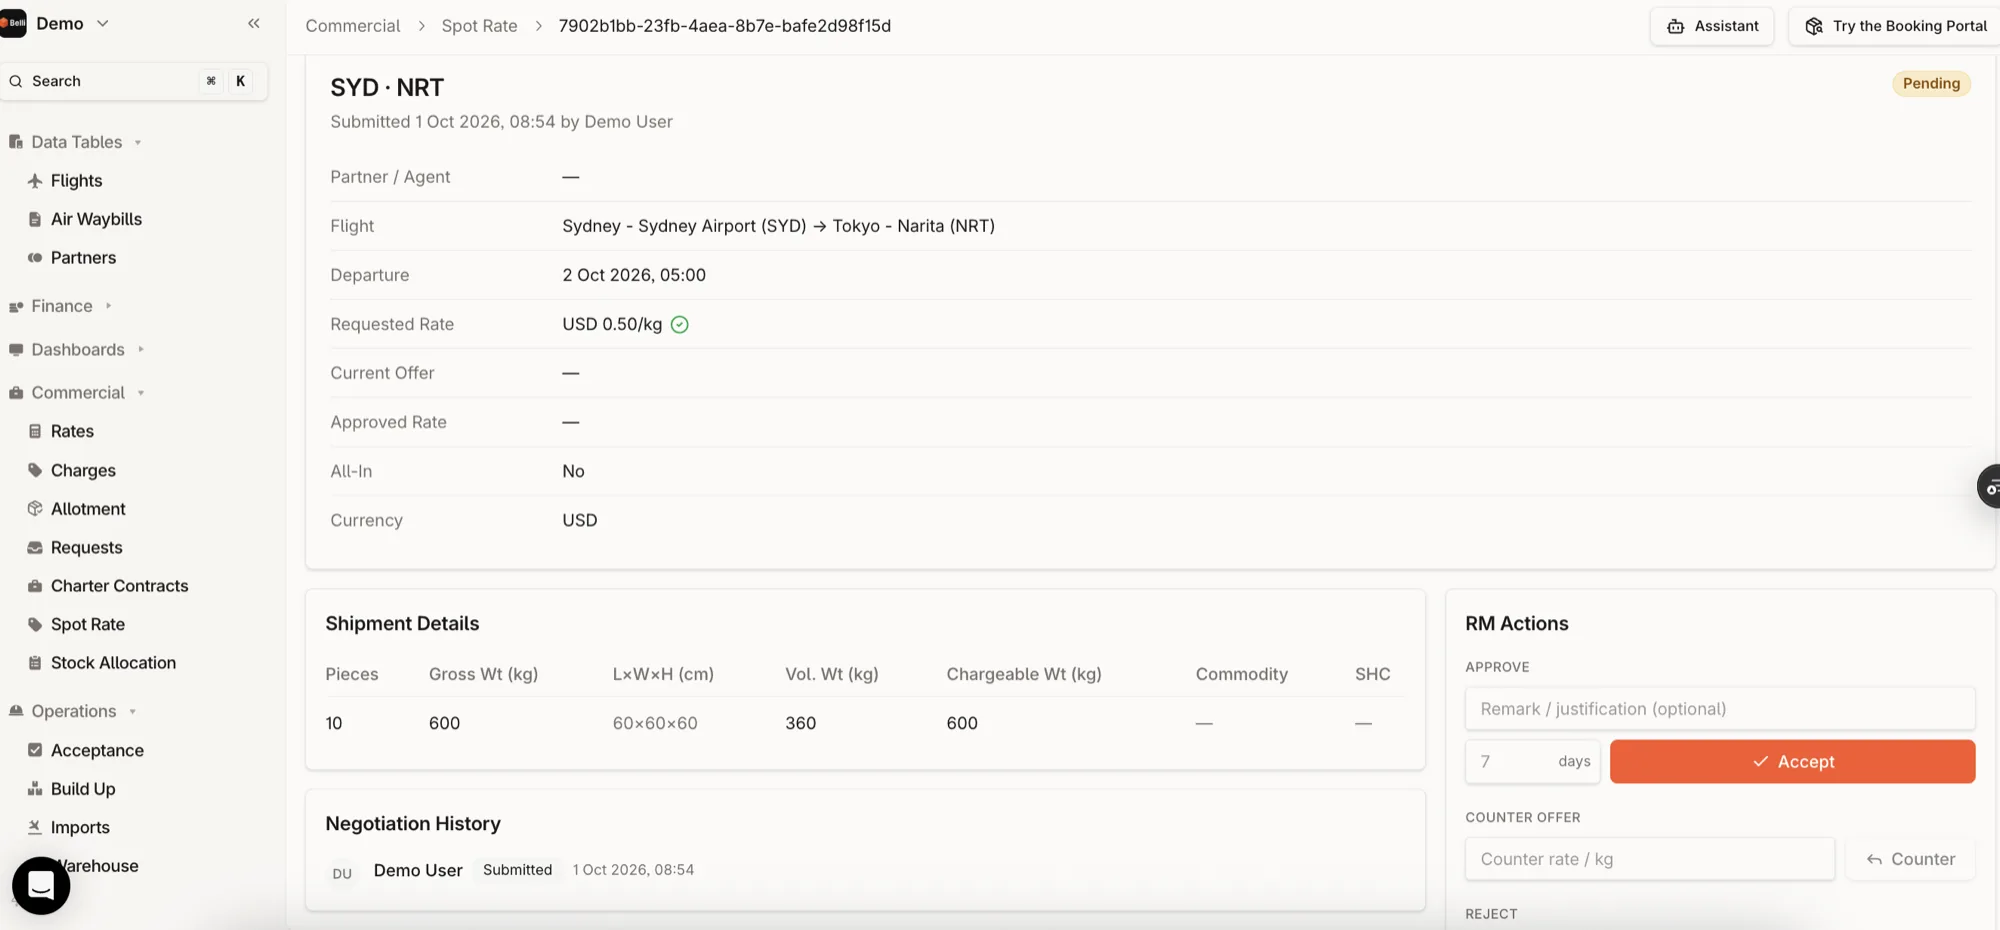Screen dimensions: 2000x930
Task: Collapse the Data Tables section
Action: pyautogui.click(x=76, y=142)
